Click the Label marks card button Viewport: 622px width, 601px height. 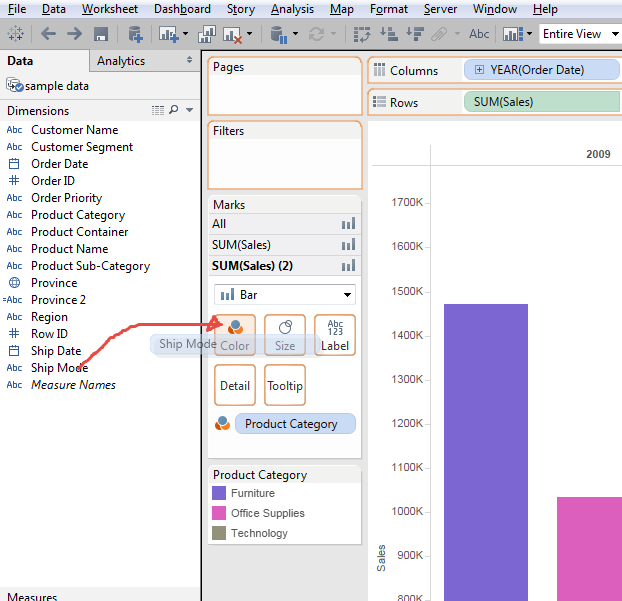tap(335, 335)
